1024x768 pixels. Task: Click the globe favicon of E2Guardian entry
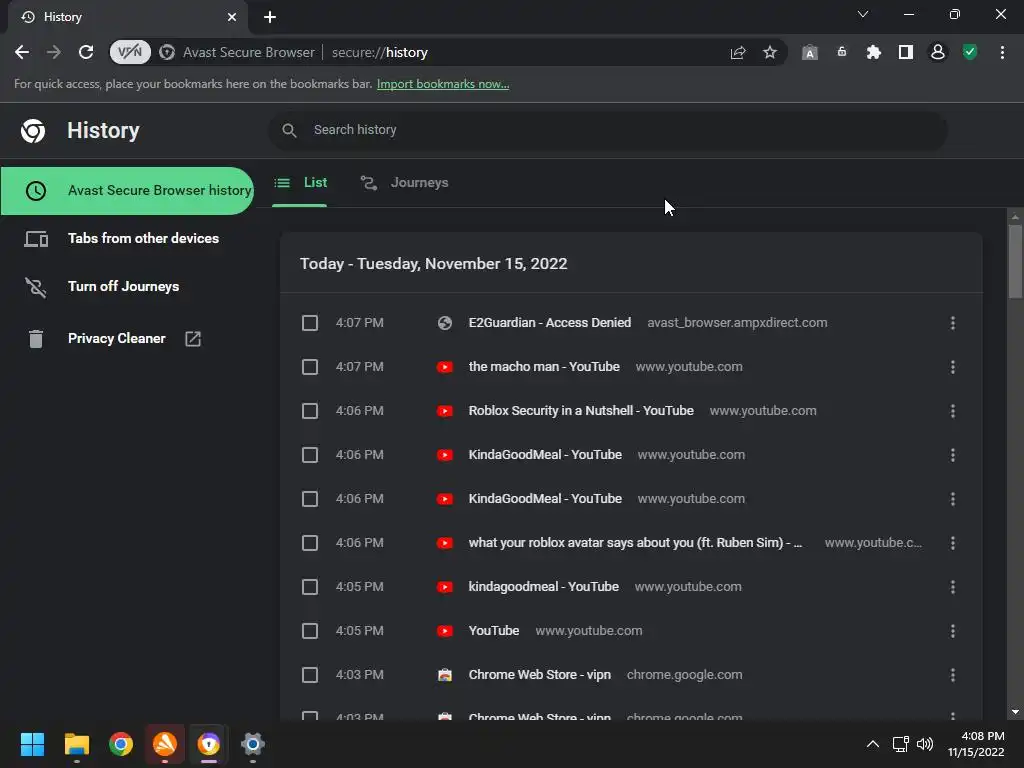(445, 323)
